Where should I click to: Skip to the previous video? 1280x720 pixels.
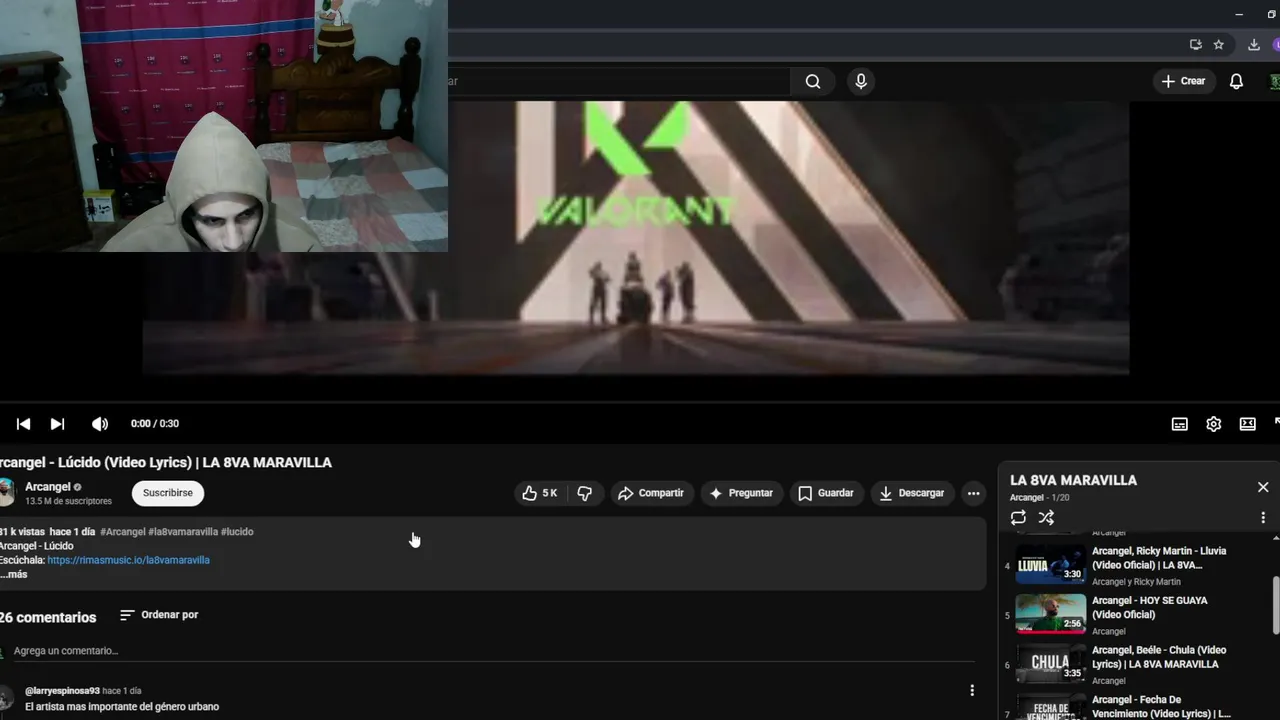pos(23,424)
